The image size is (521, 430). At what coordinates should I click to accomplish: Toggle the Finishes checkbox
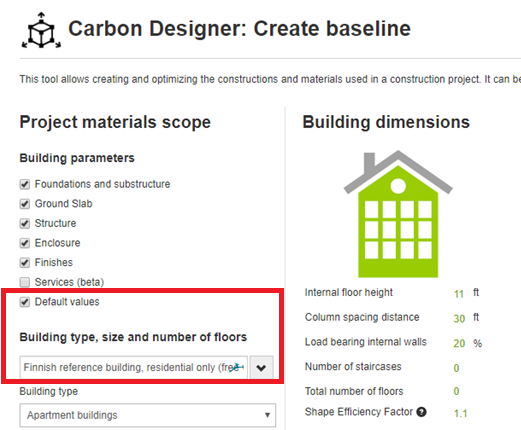click(x=25, y=263)
